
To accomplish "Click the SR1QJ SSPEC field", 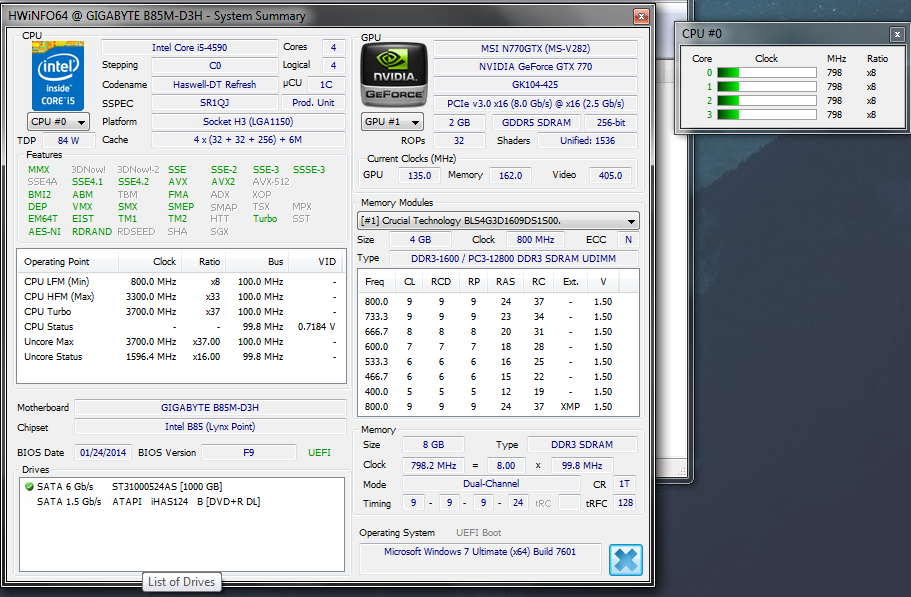I will click(x=214, y=103).
